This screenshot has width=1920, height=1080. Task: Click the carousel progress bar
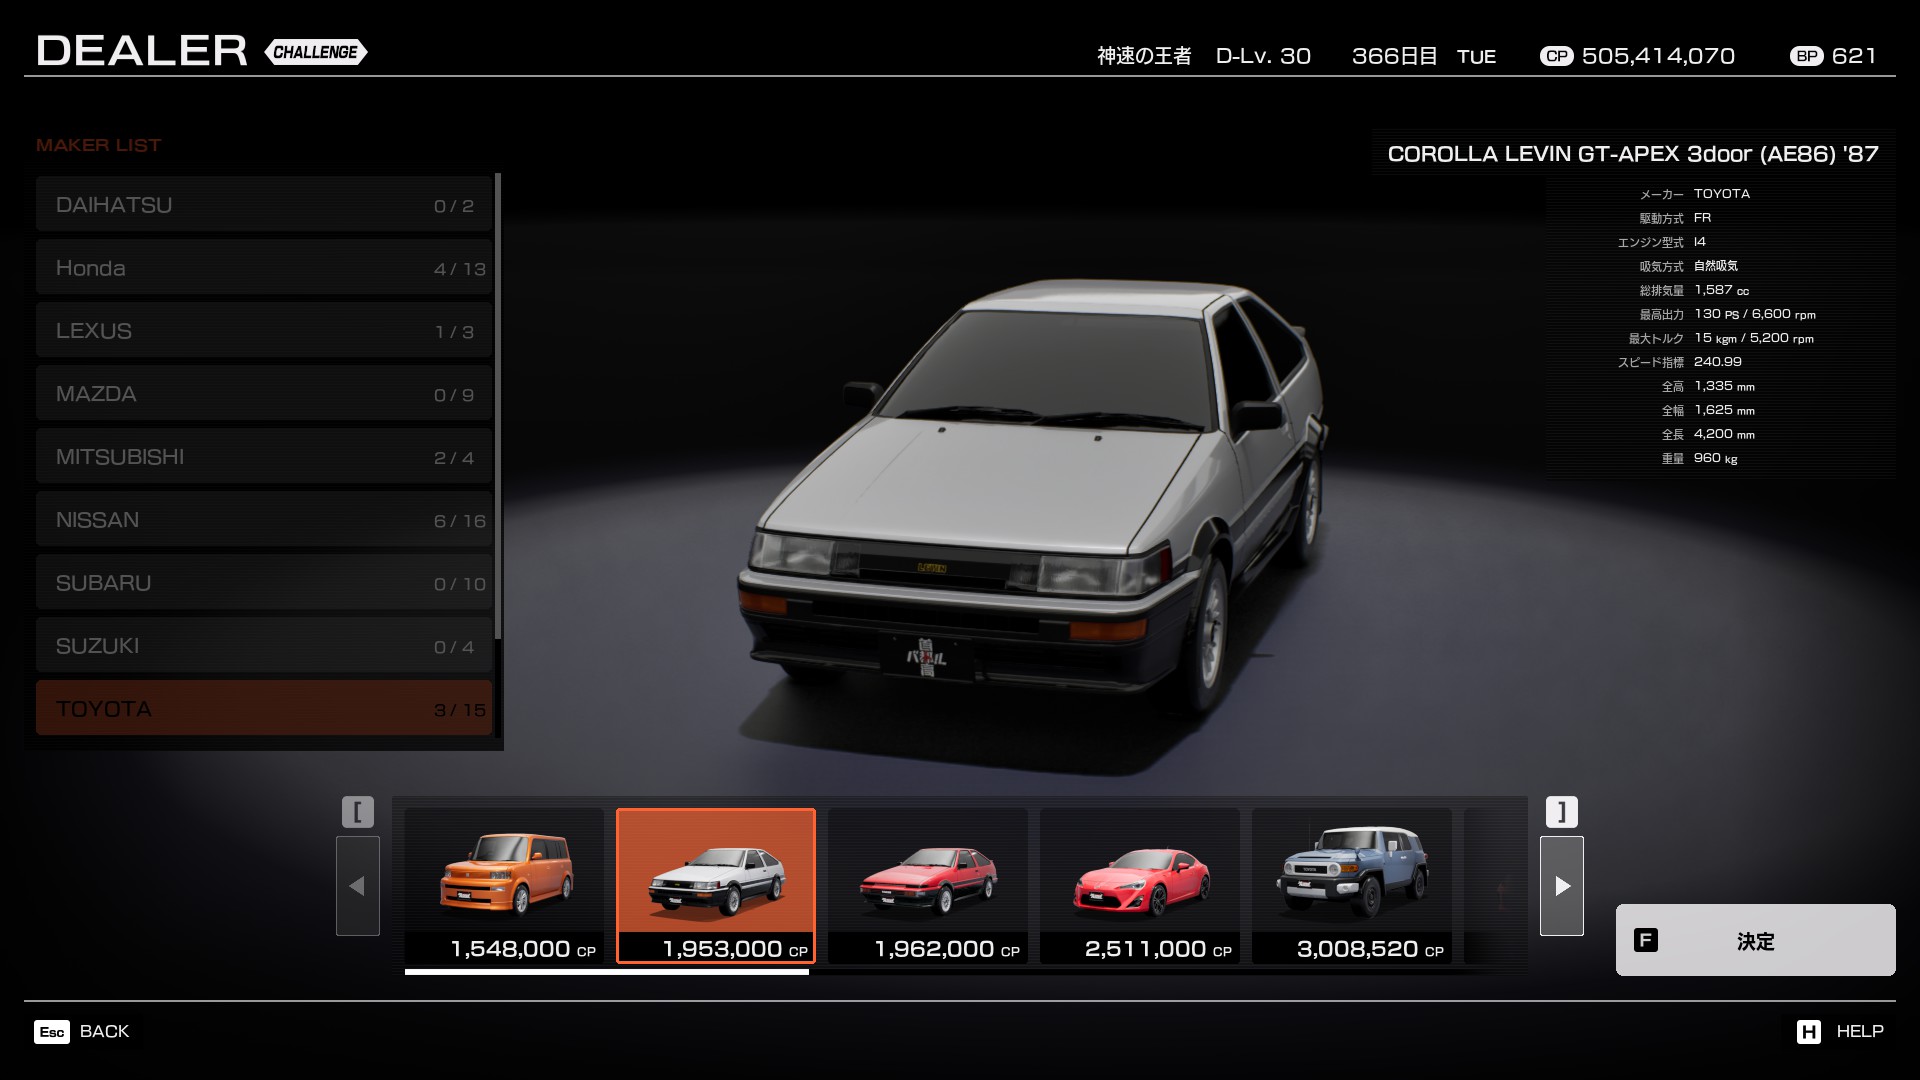tap(606, 971)
